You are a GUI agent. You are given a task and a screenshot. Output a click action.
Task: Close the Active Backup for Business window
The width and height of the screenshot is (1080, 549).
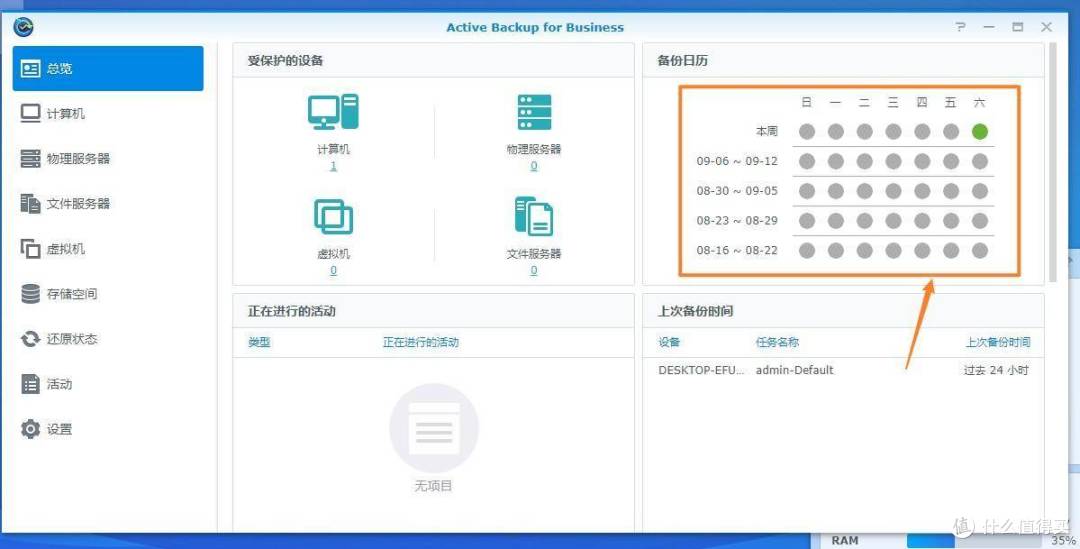1046,27
